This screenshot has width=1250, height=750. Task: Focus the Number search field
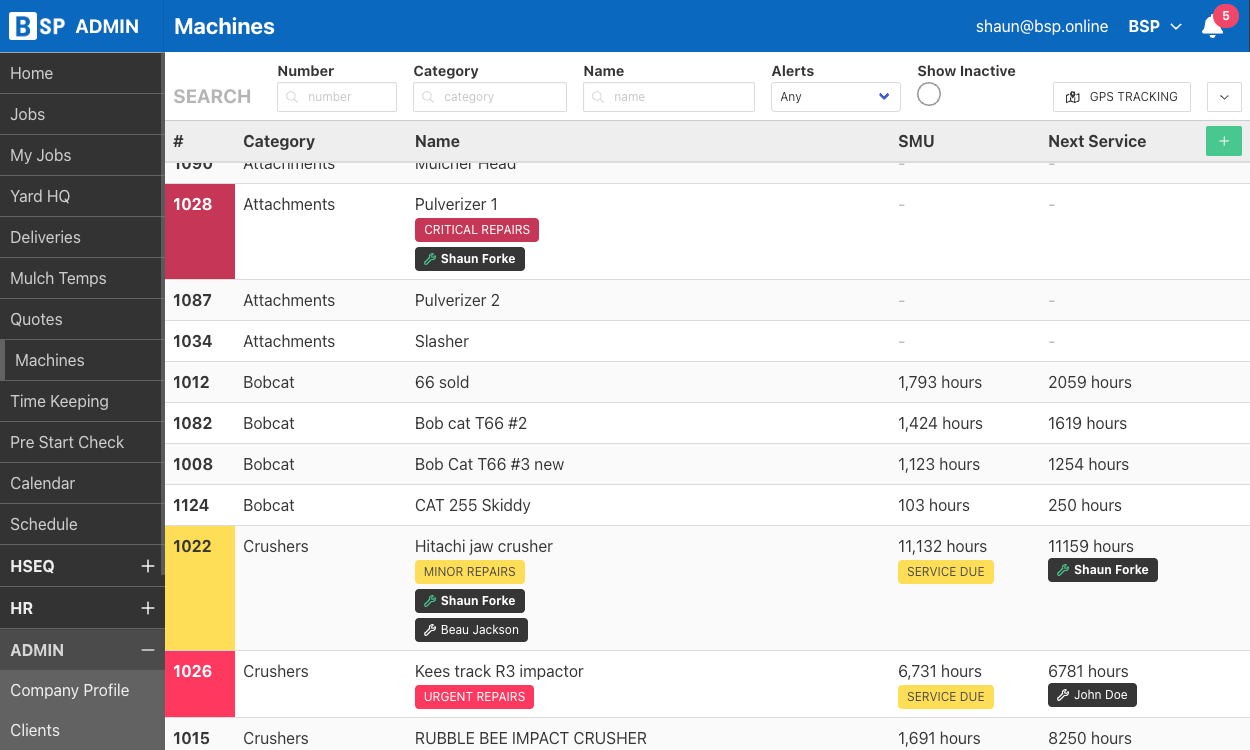click(337, 97)
